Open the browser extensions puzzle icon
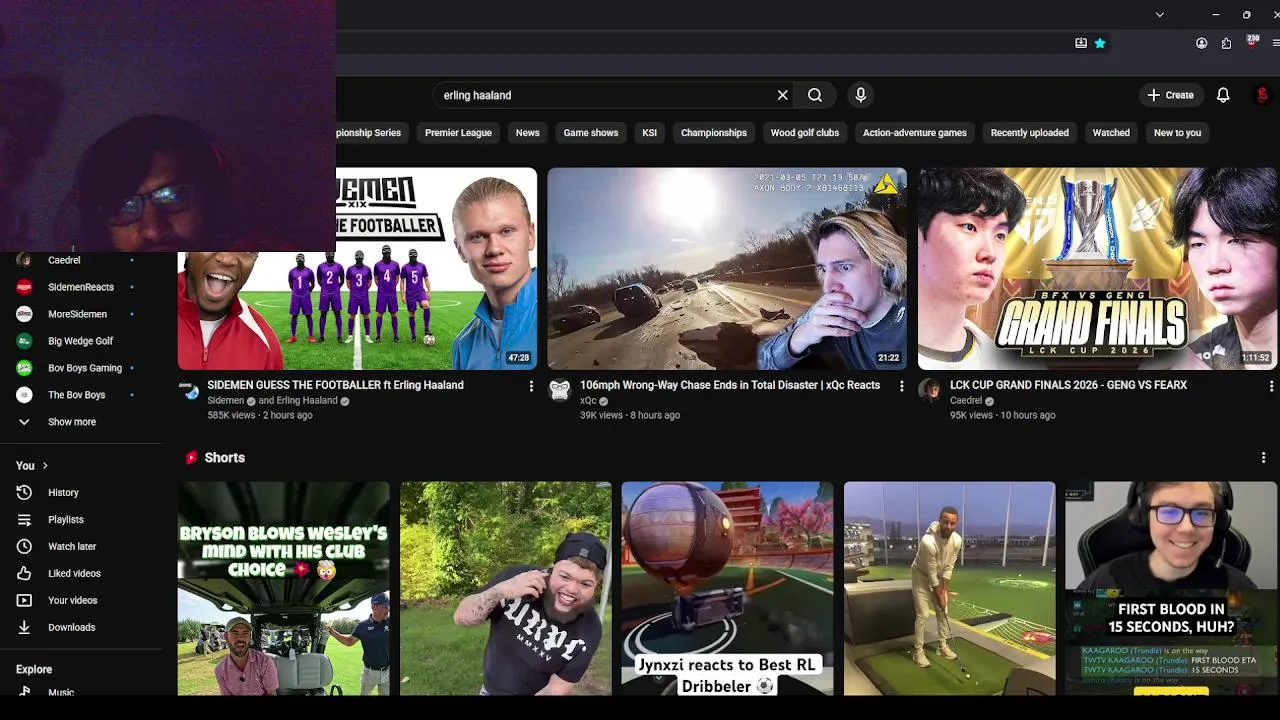 (x=1226, y=43)
